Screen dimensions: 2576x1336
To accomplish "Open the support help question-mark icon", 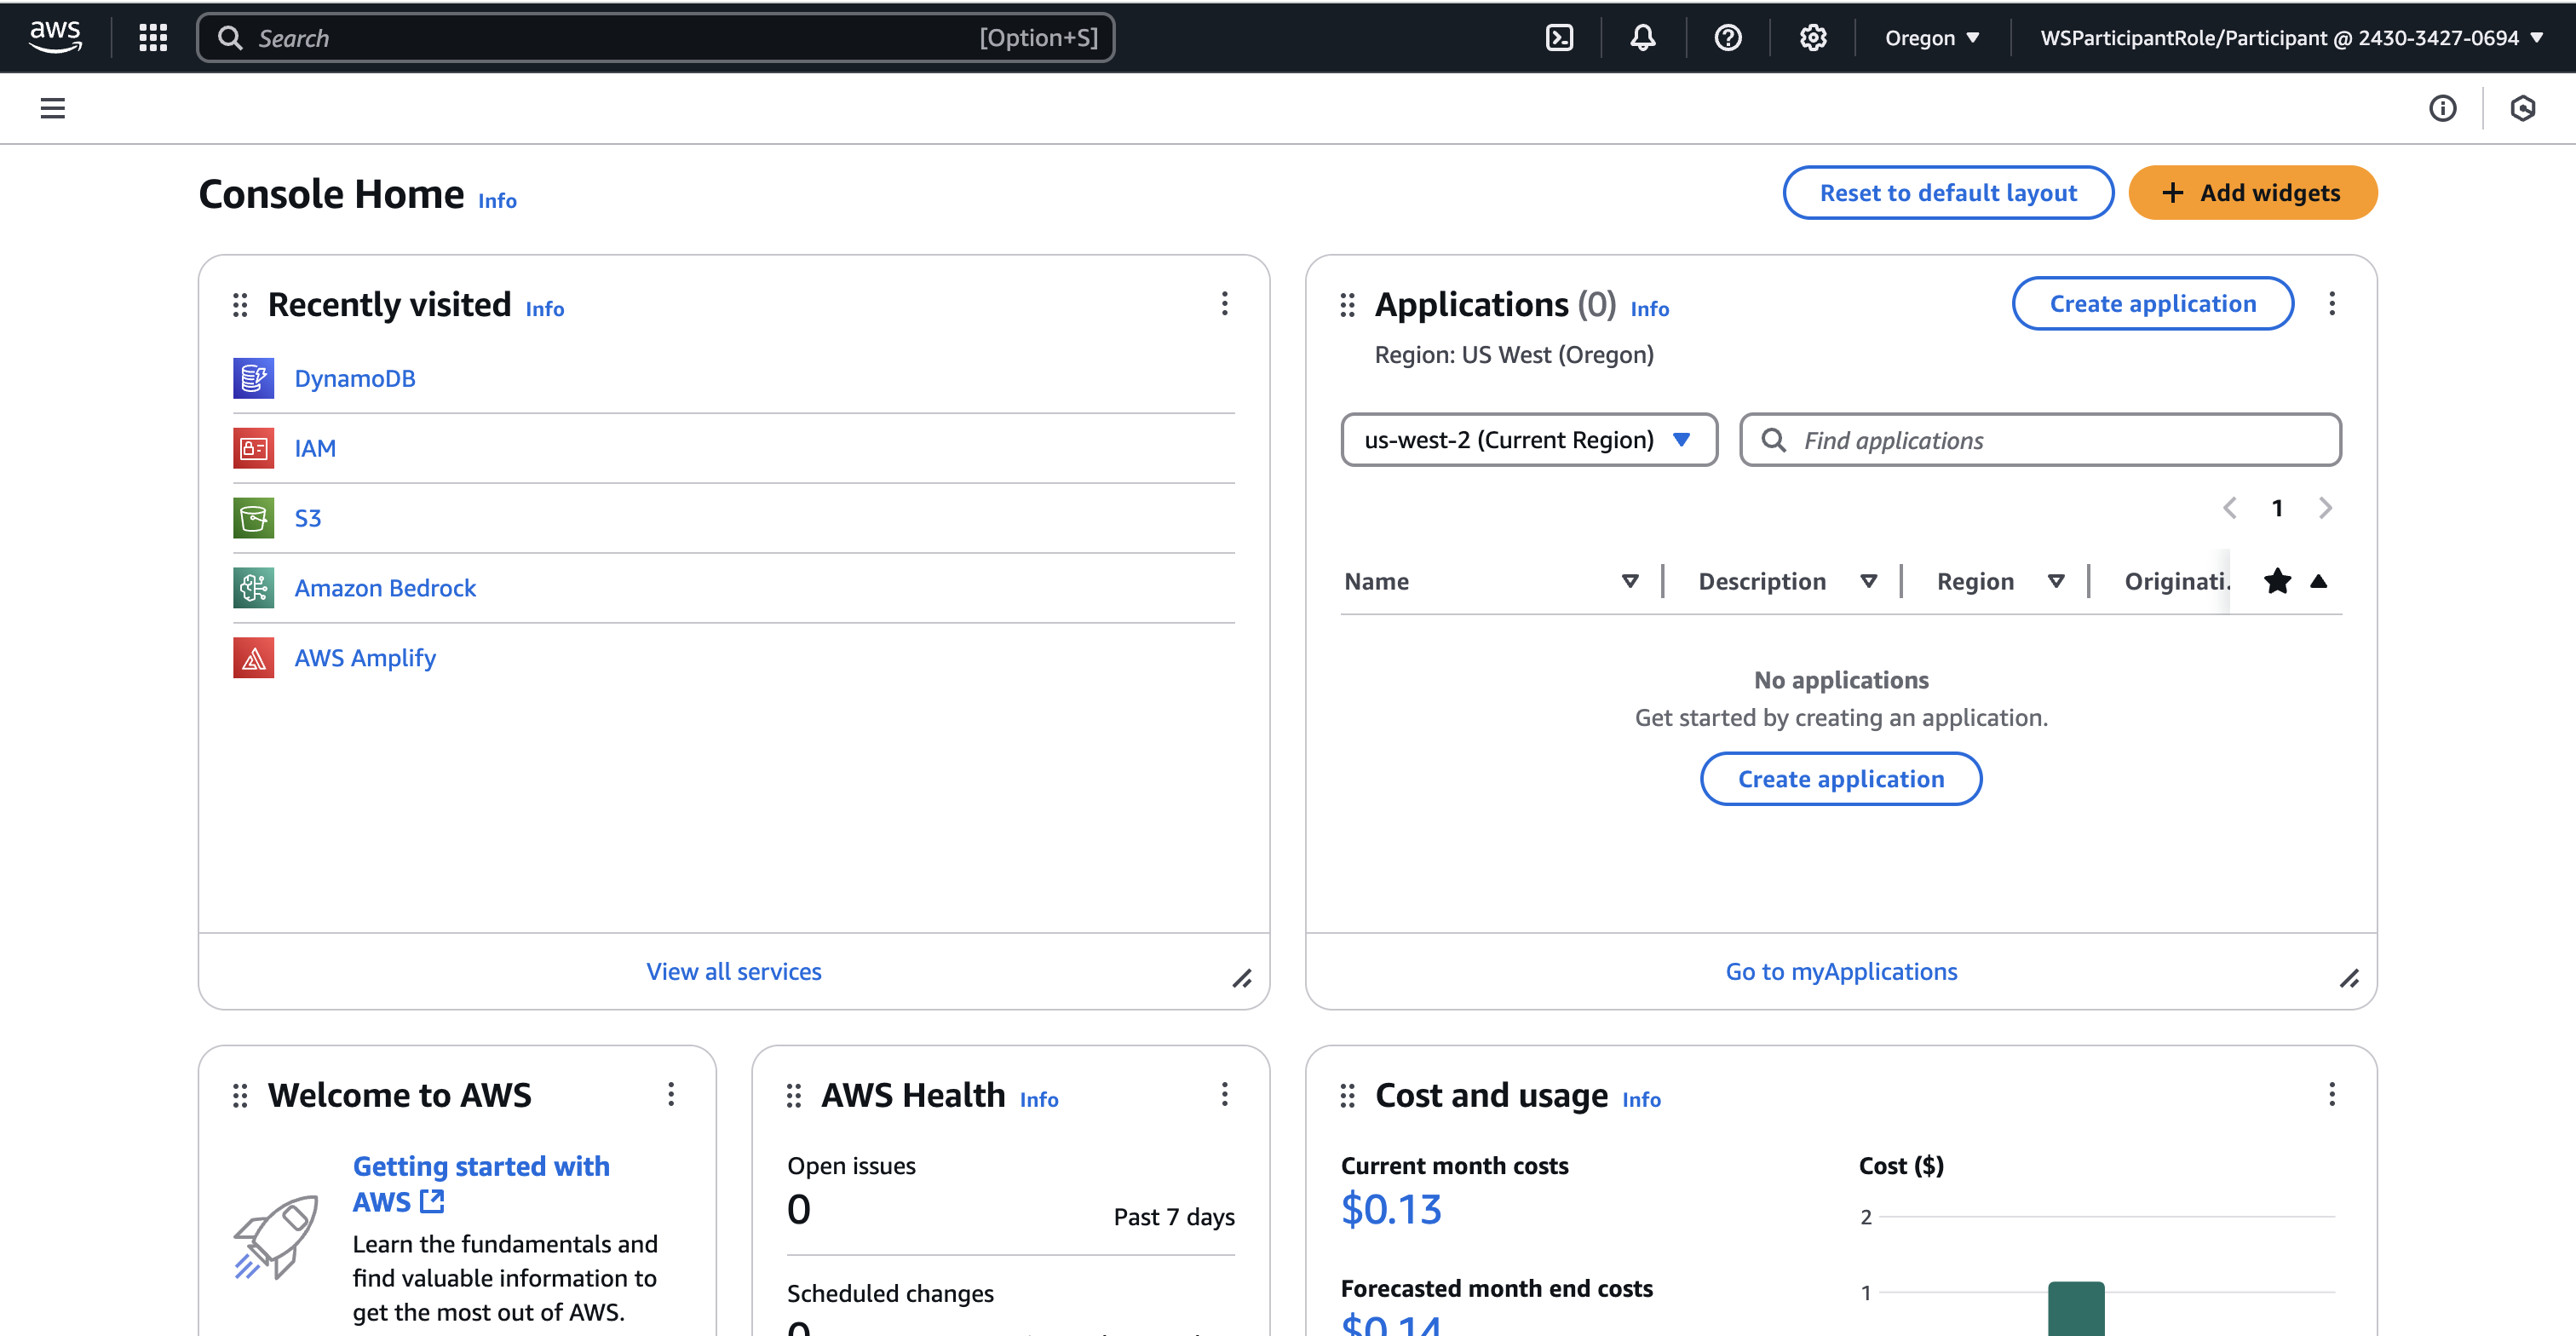I will point(1728,38).
